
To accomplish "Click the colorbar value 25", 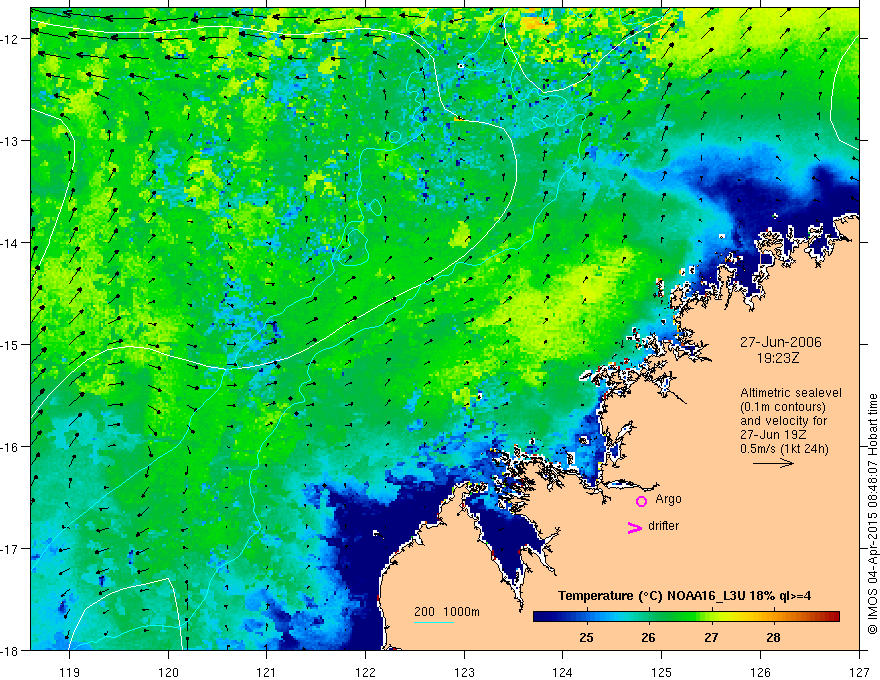I will pos(586,637).
